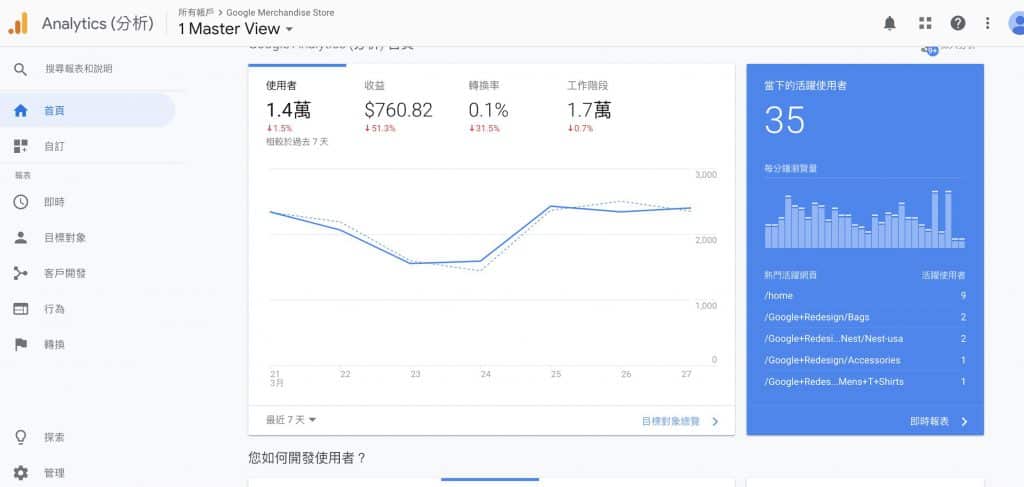This screenshot has width=1024, height=487.
Task: Open the Google apps grid
Action: coord(925,24)
